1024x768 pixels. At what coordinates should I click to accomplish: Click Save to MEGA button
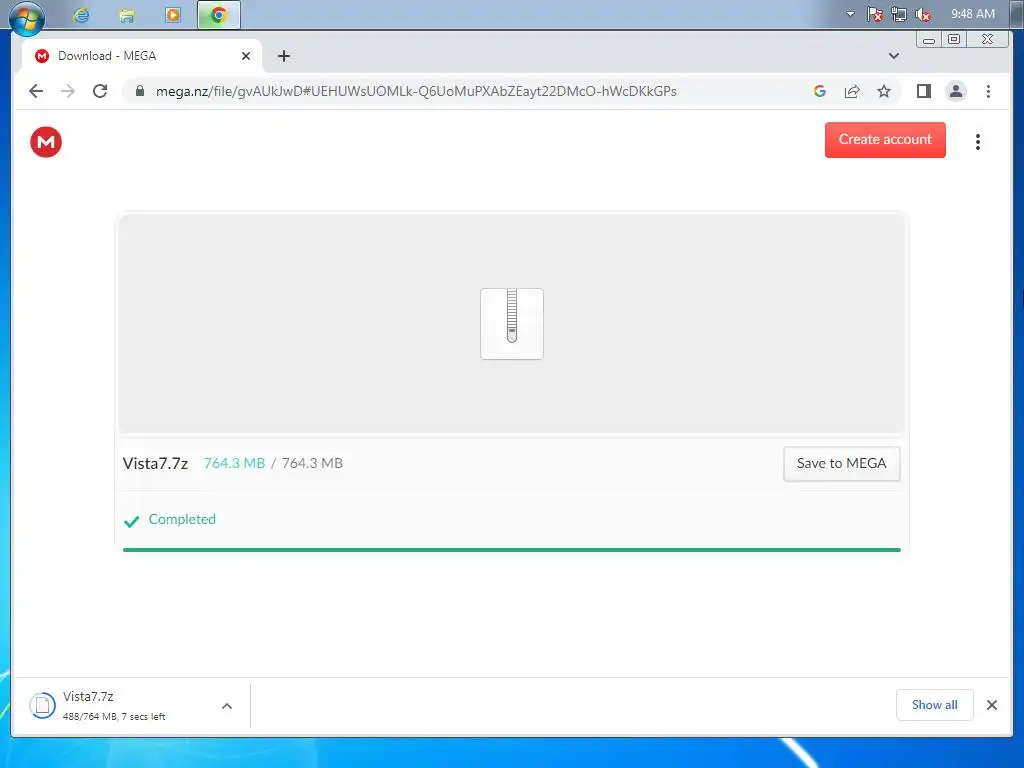[x=841, y=464]
